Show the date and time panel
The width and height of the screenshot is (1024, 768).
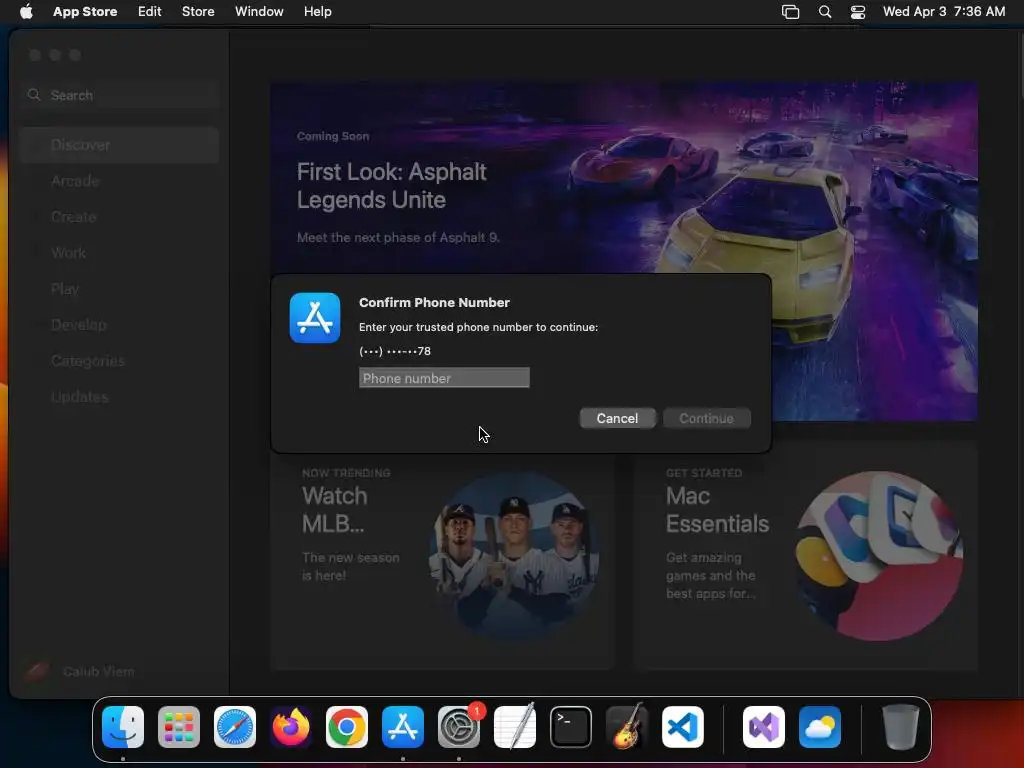[944, 12]
